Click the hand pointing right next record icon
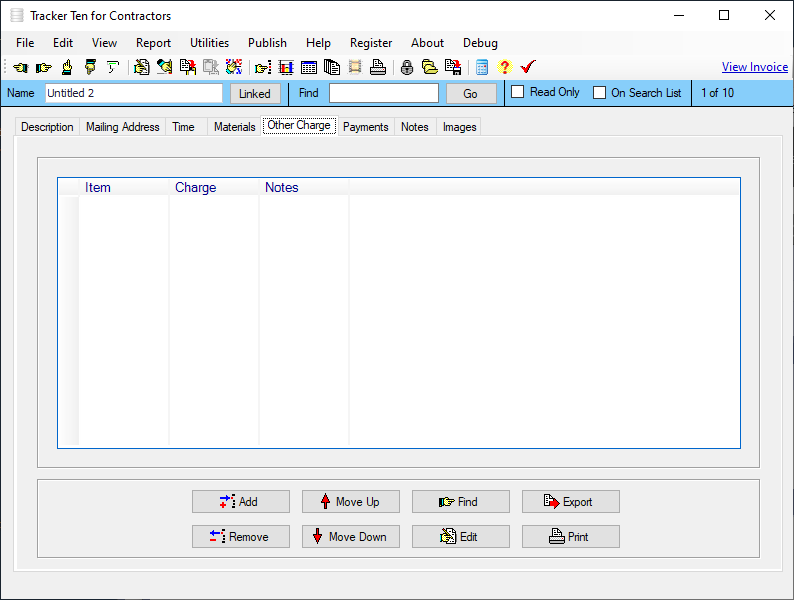Image resolution: width=794 pixels, height=600 pixels. click(44, 67)
